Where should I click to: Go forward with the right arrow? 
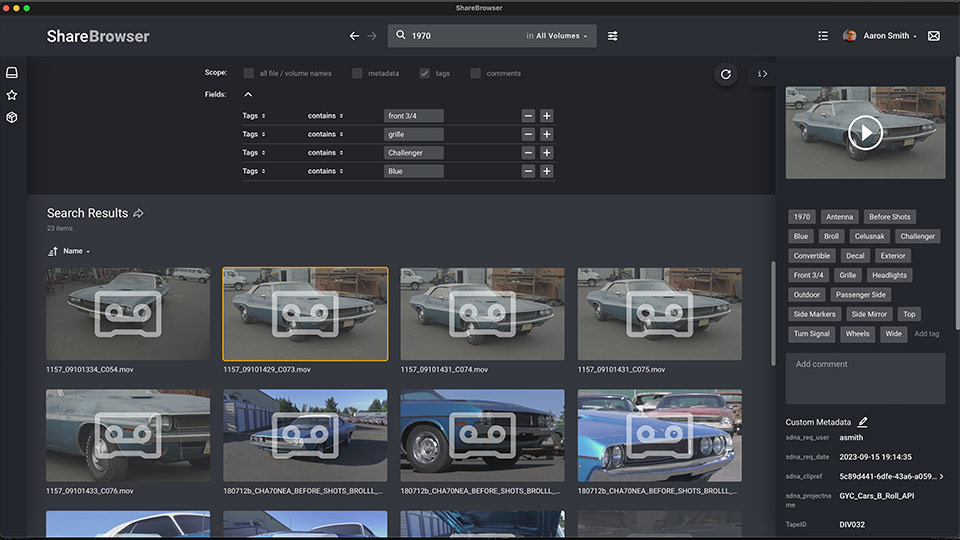372,36
